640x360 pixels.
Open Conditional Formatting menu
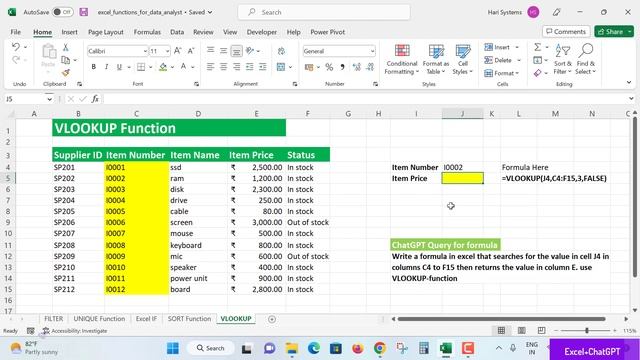click(402, 60)
